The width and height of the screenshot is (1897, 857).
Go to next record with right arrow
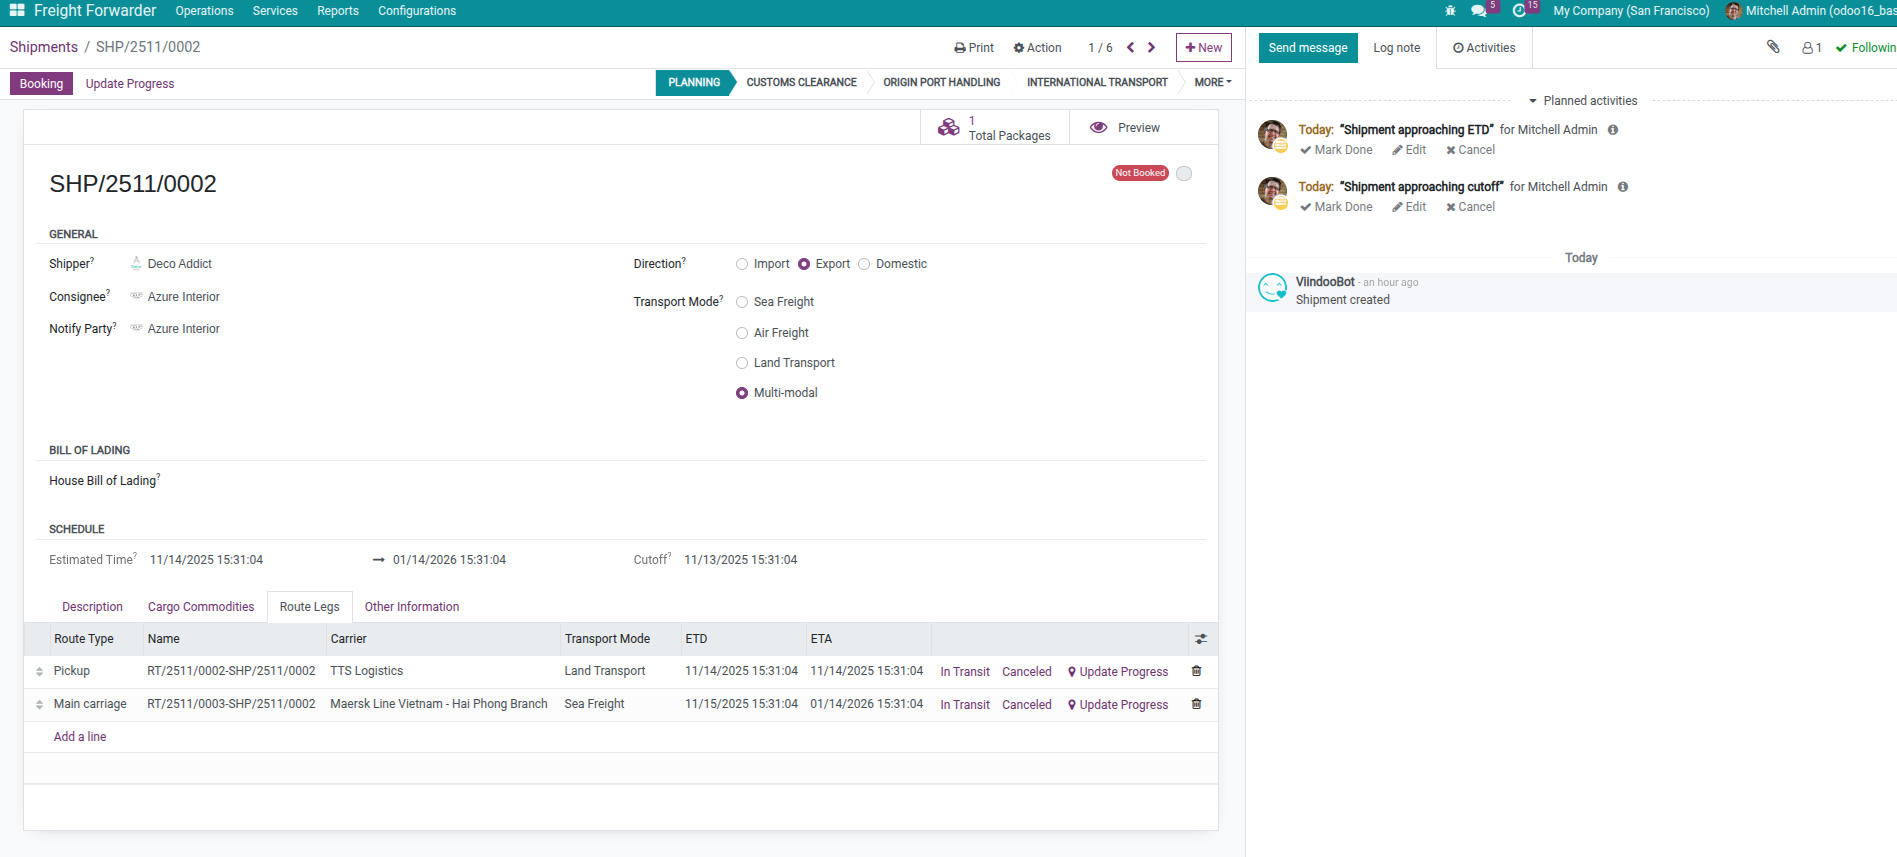[x=1152, y=47]
